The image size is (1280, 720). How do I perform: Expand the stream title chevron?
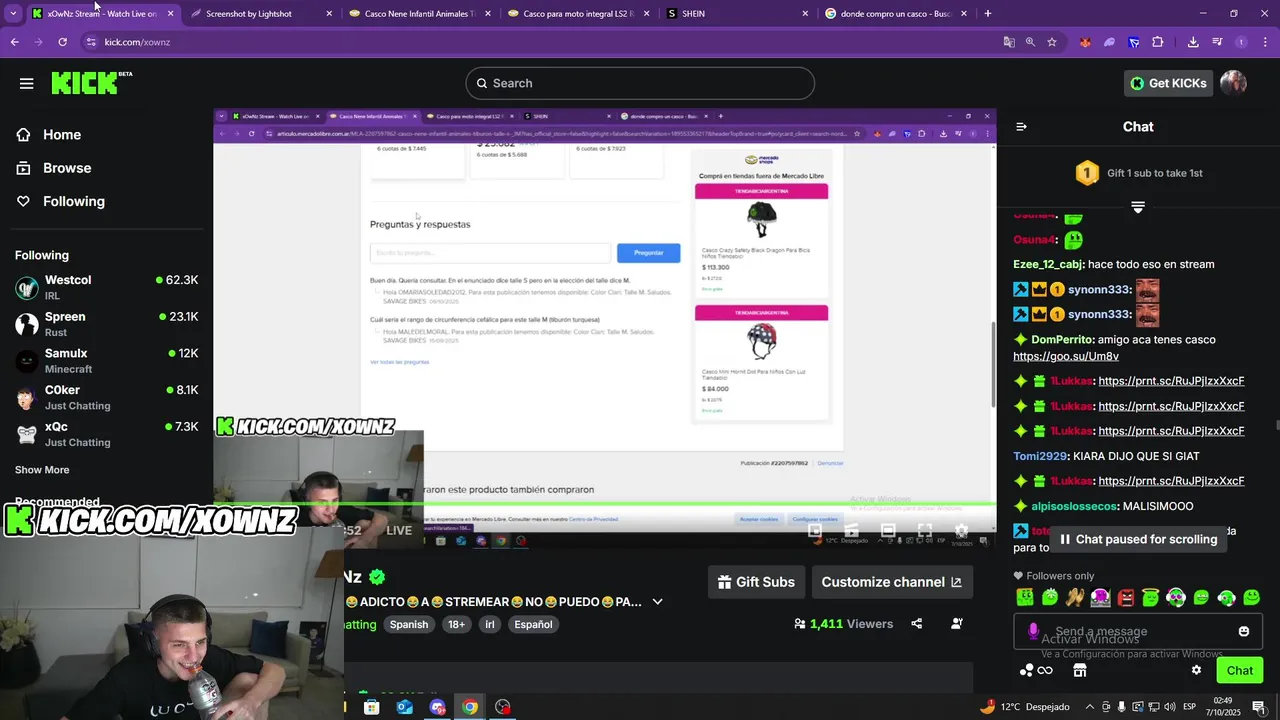tap(657, 602)
